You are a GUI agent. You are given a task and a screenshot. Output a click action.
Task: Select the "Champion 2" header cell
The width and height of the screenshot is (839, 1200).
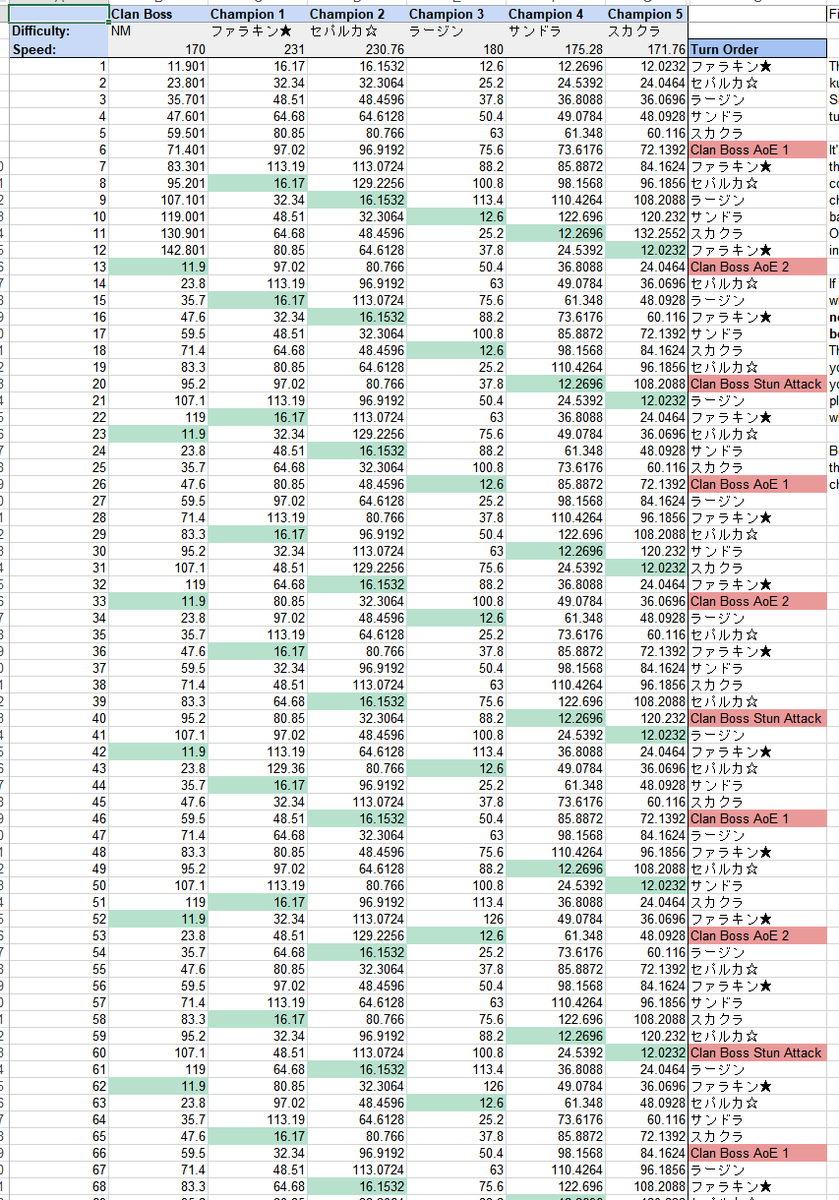coord(357,14)
